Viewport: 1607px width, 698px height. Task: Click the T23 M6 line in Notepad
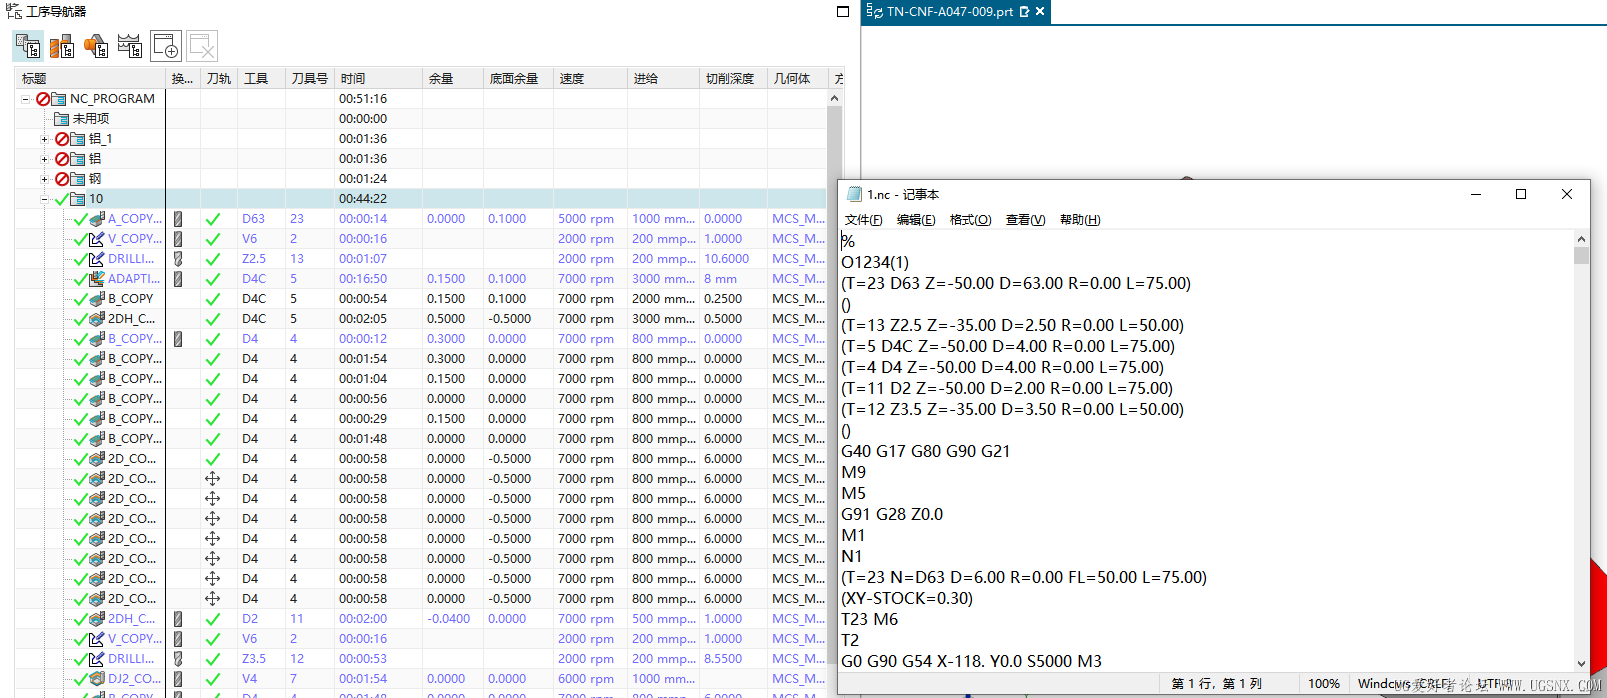pyautogui.click(x=870, y=619)
